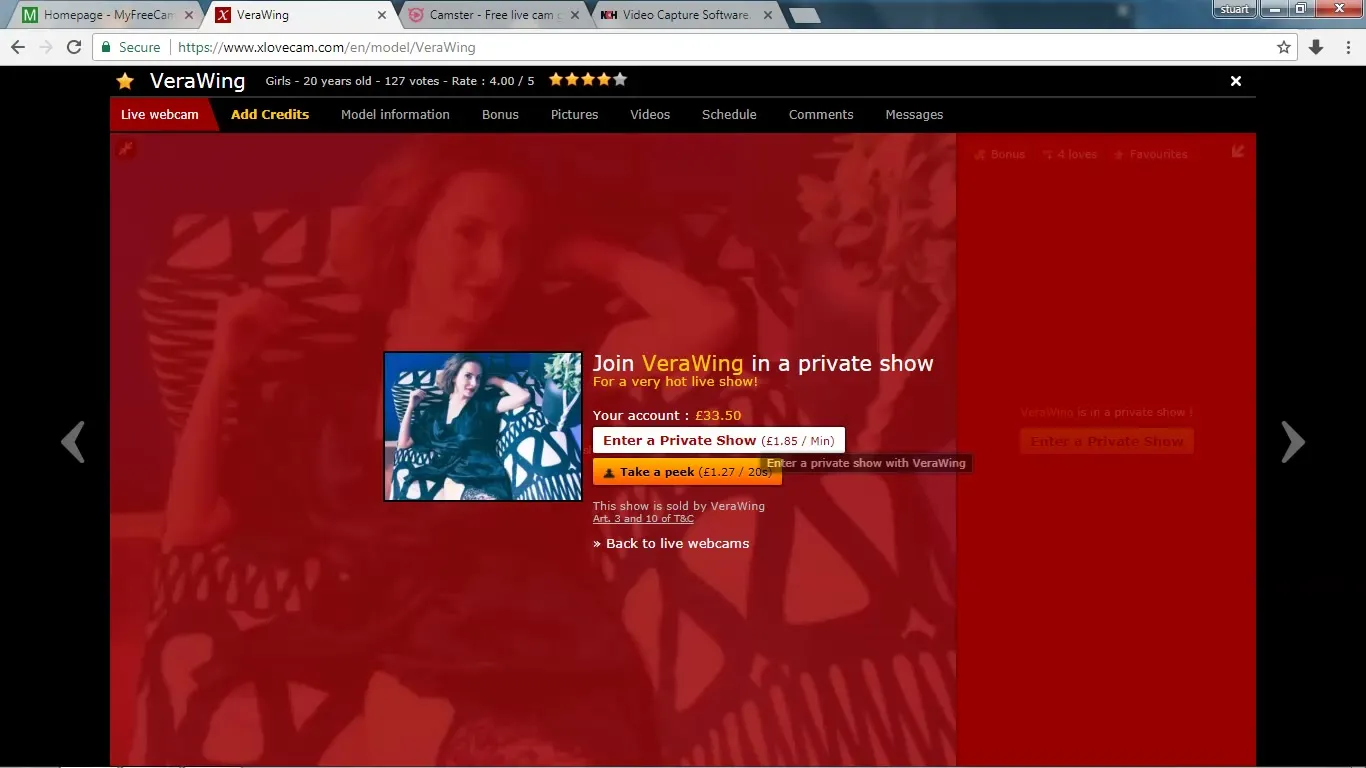Click the 'For a very hot live show!' text

click(675, 382)
